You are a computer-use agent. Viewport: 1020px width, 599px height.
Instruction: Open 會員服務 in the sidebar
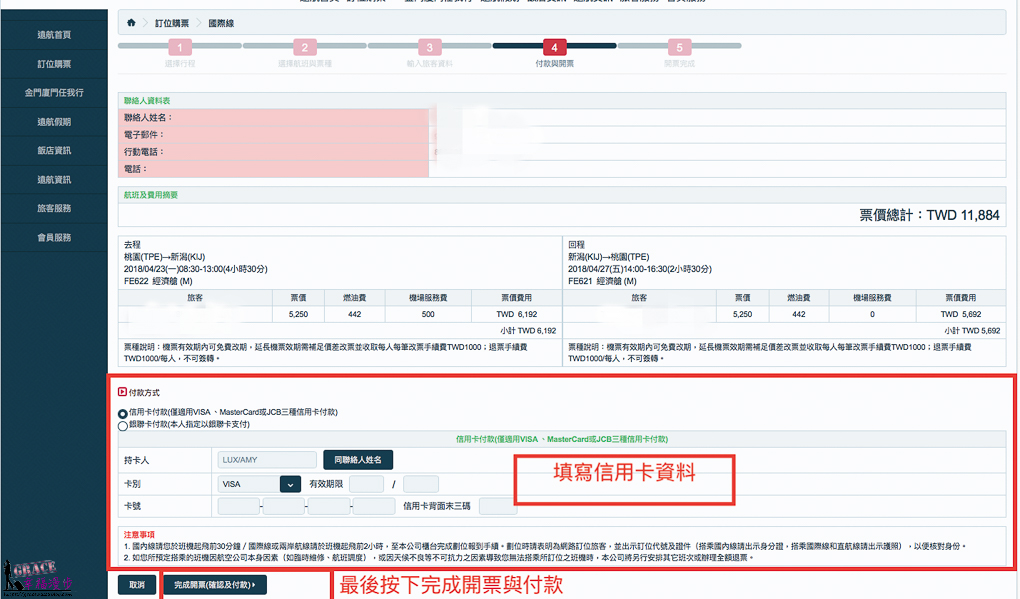[54, 237]
